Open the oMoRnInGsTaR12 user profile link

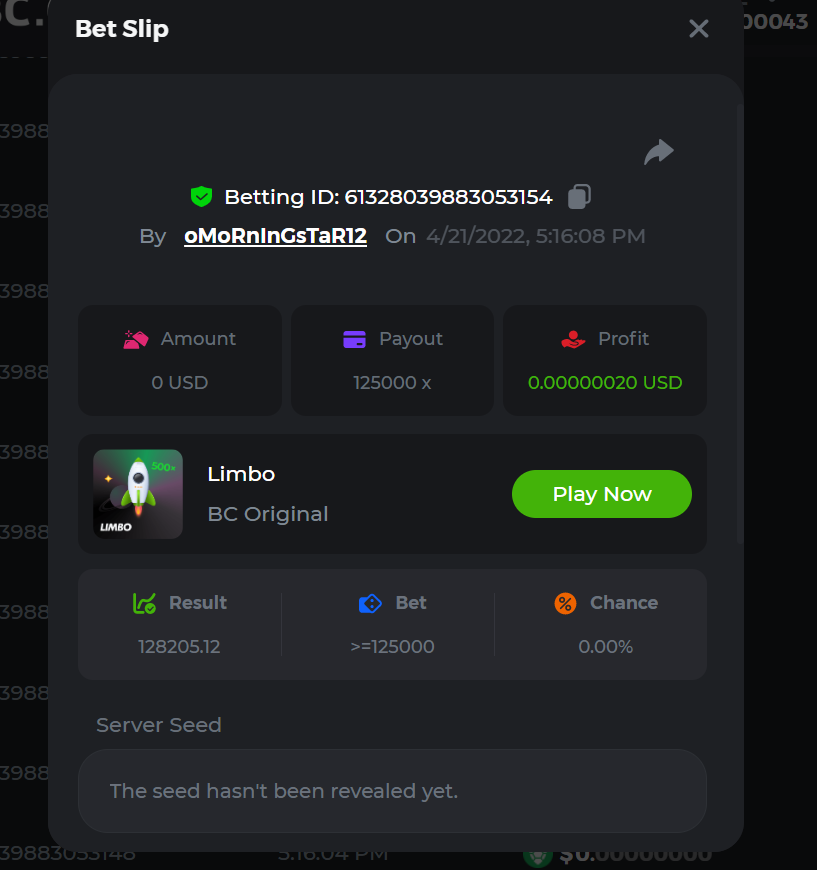click(x=275, y=236)
